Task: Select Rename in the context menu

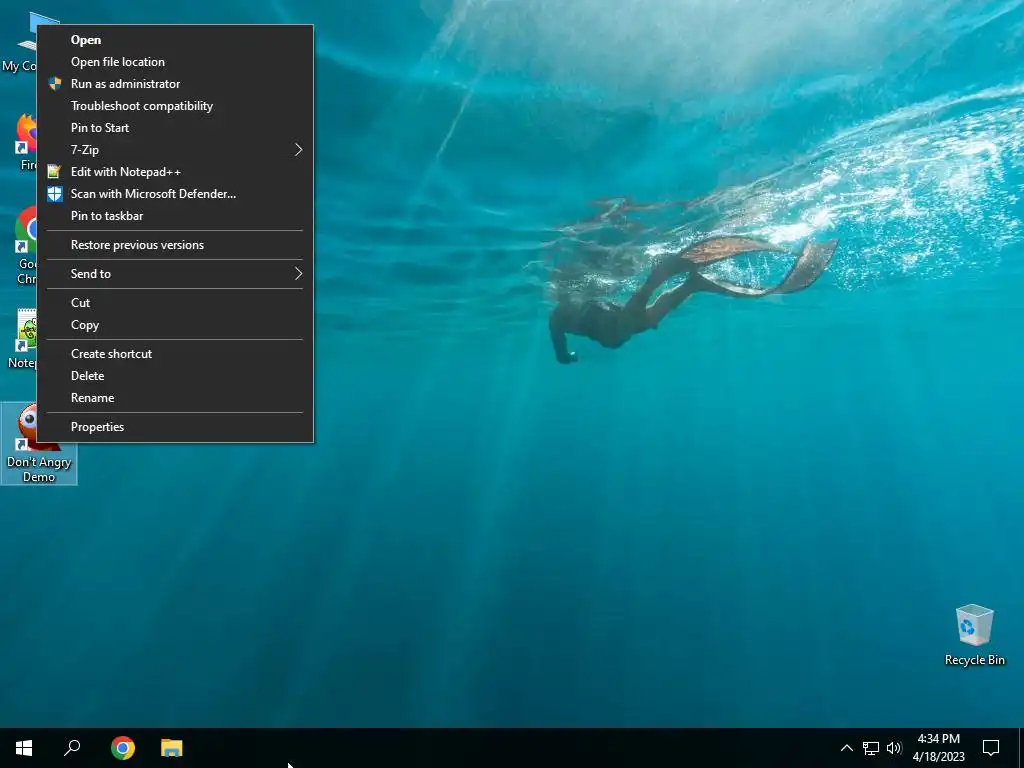Action: point(175,398)
